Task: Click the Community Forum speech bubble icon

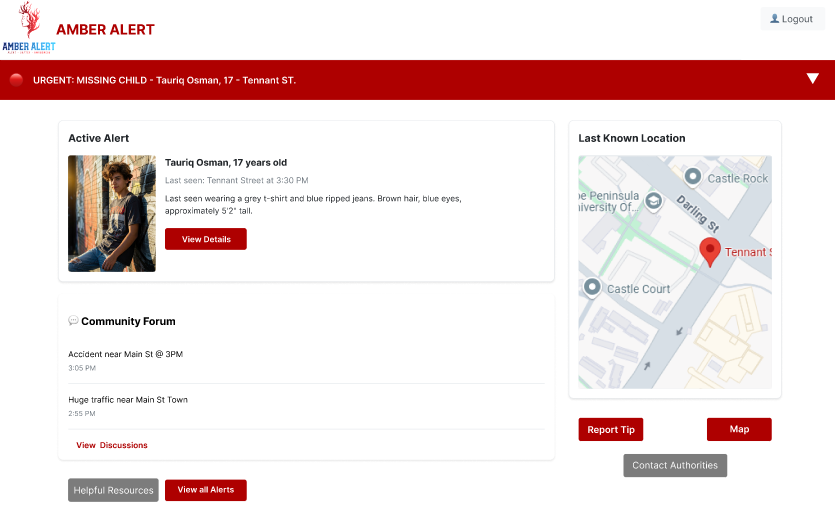Action: tap(73, 321)
